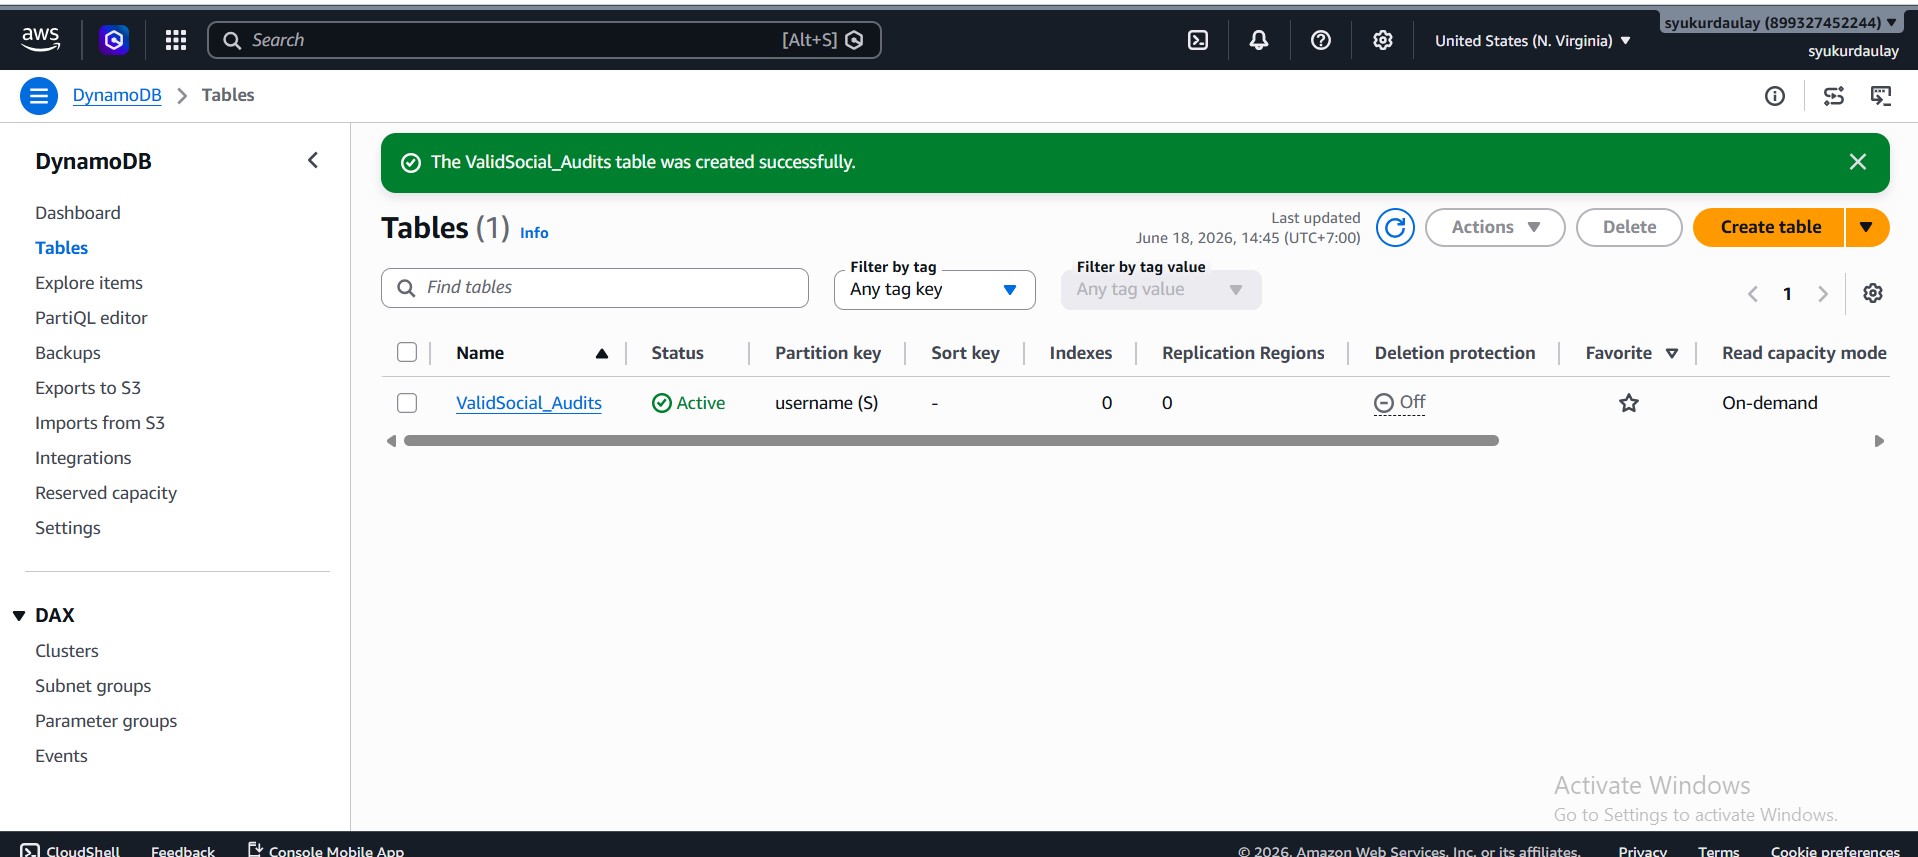Click the Create table button

click(1770, 227)
